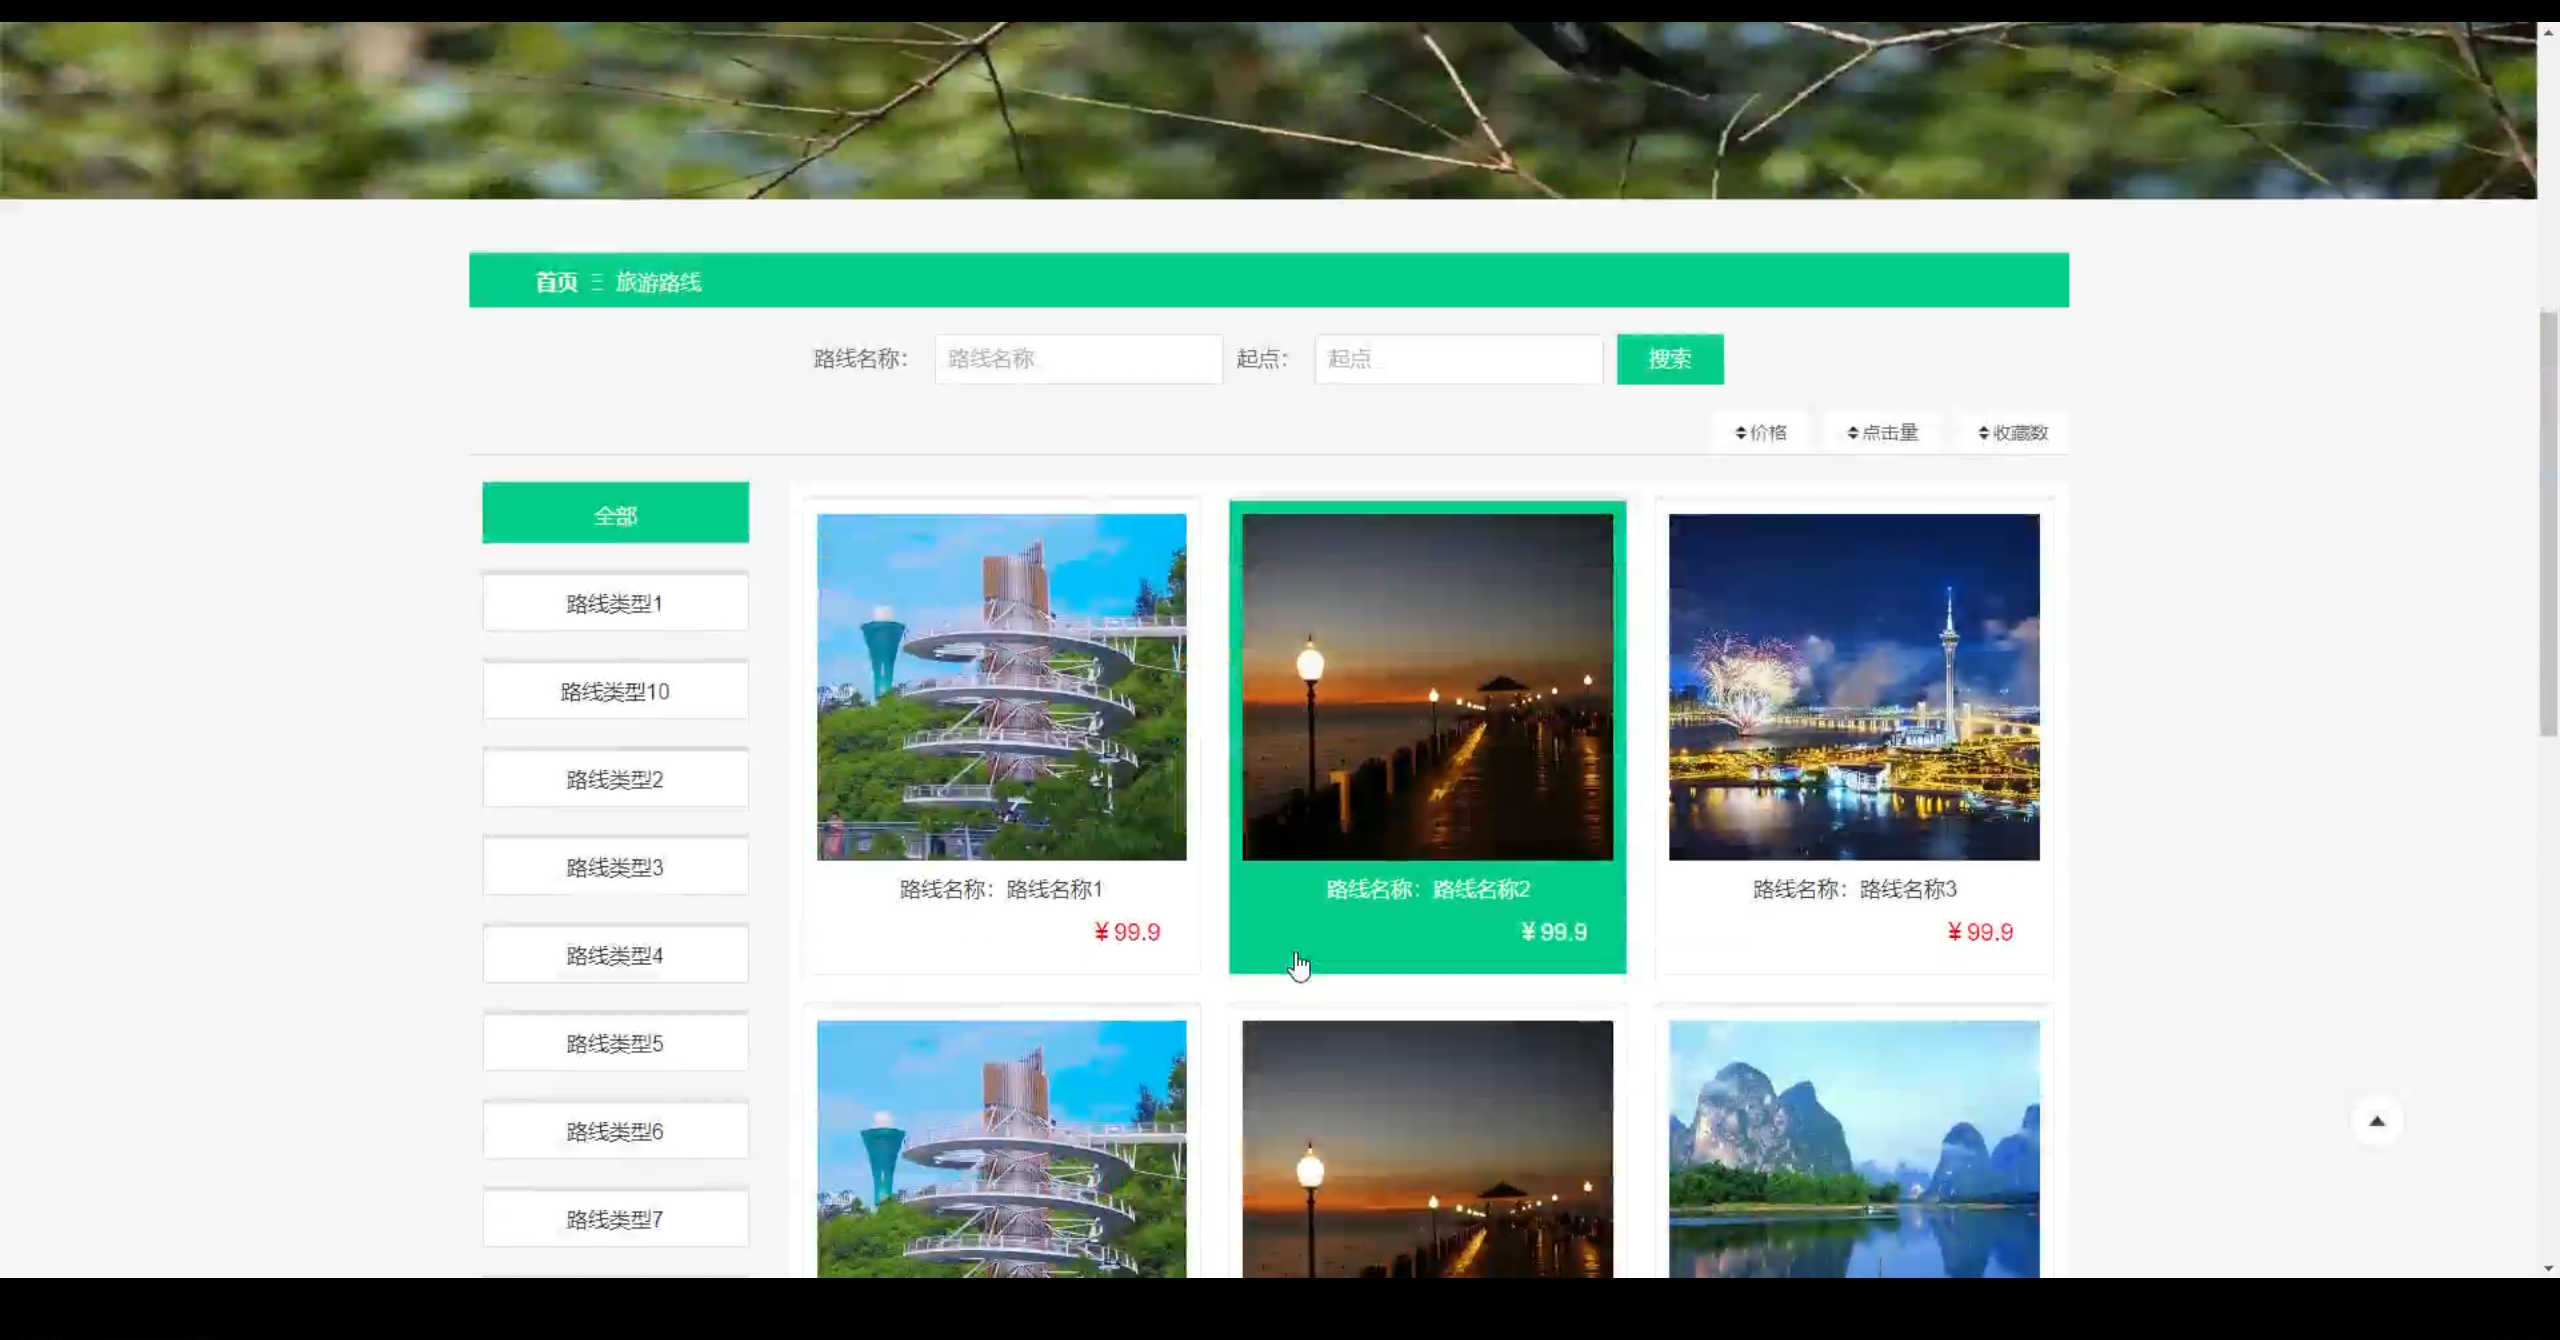Click the 搜索 button

(x=1670, y=359)
